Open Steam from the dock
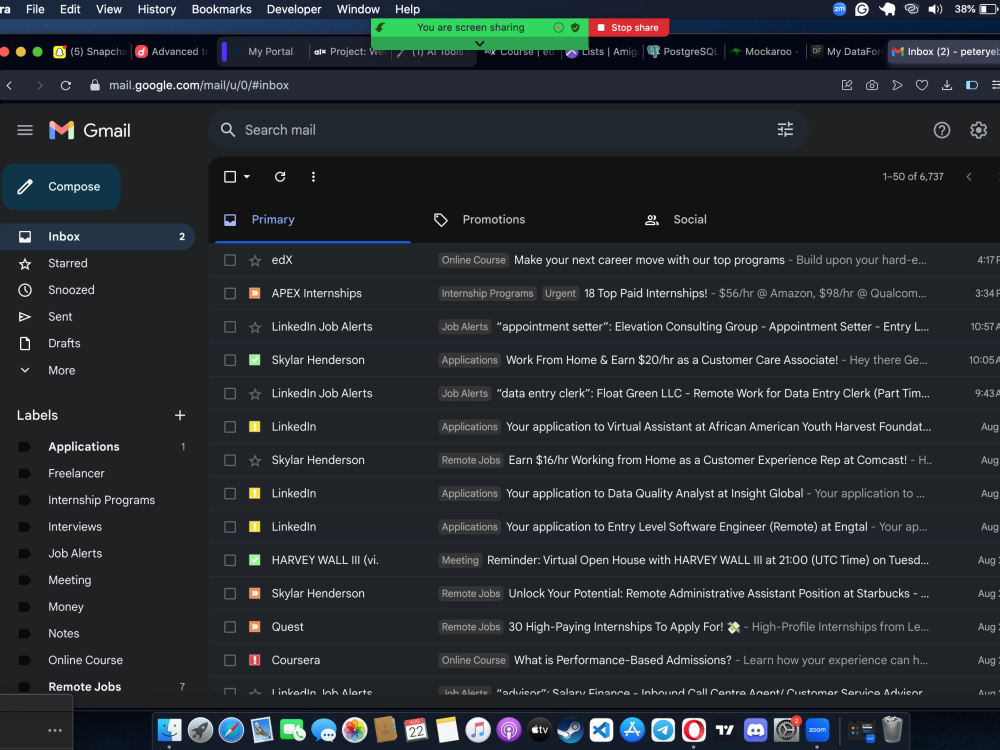The height and width of the screenshot is (750, 1000). pos(570,730)
